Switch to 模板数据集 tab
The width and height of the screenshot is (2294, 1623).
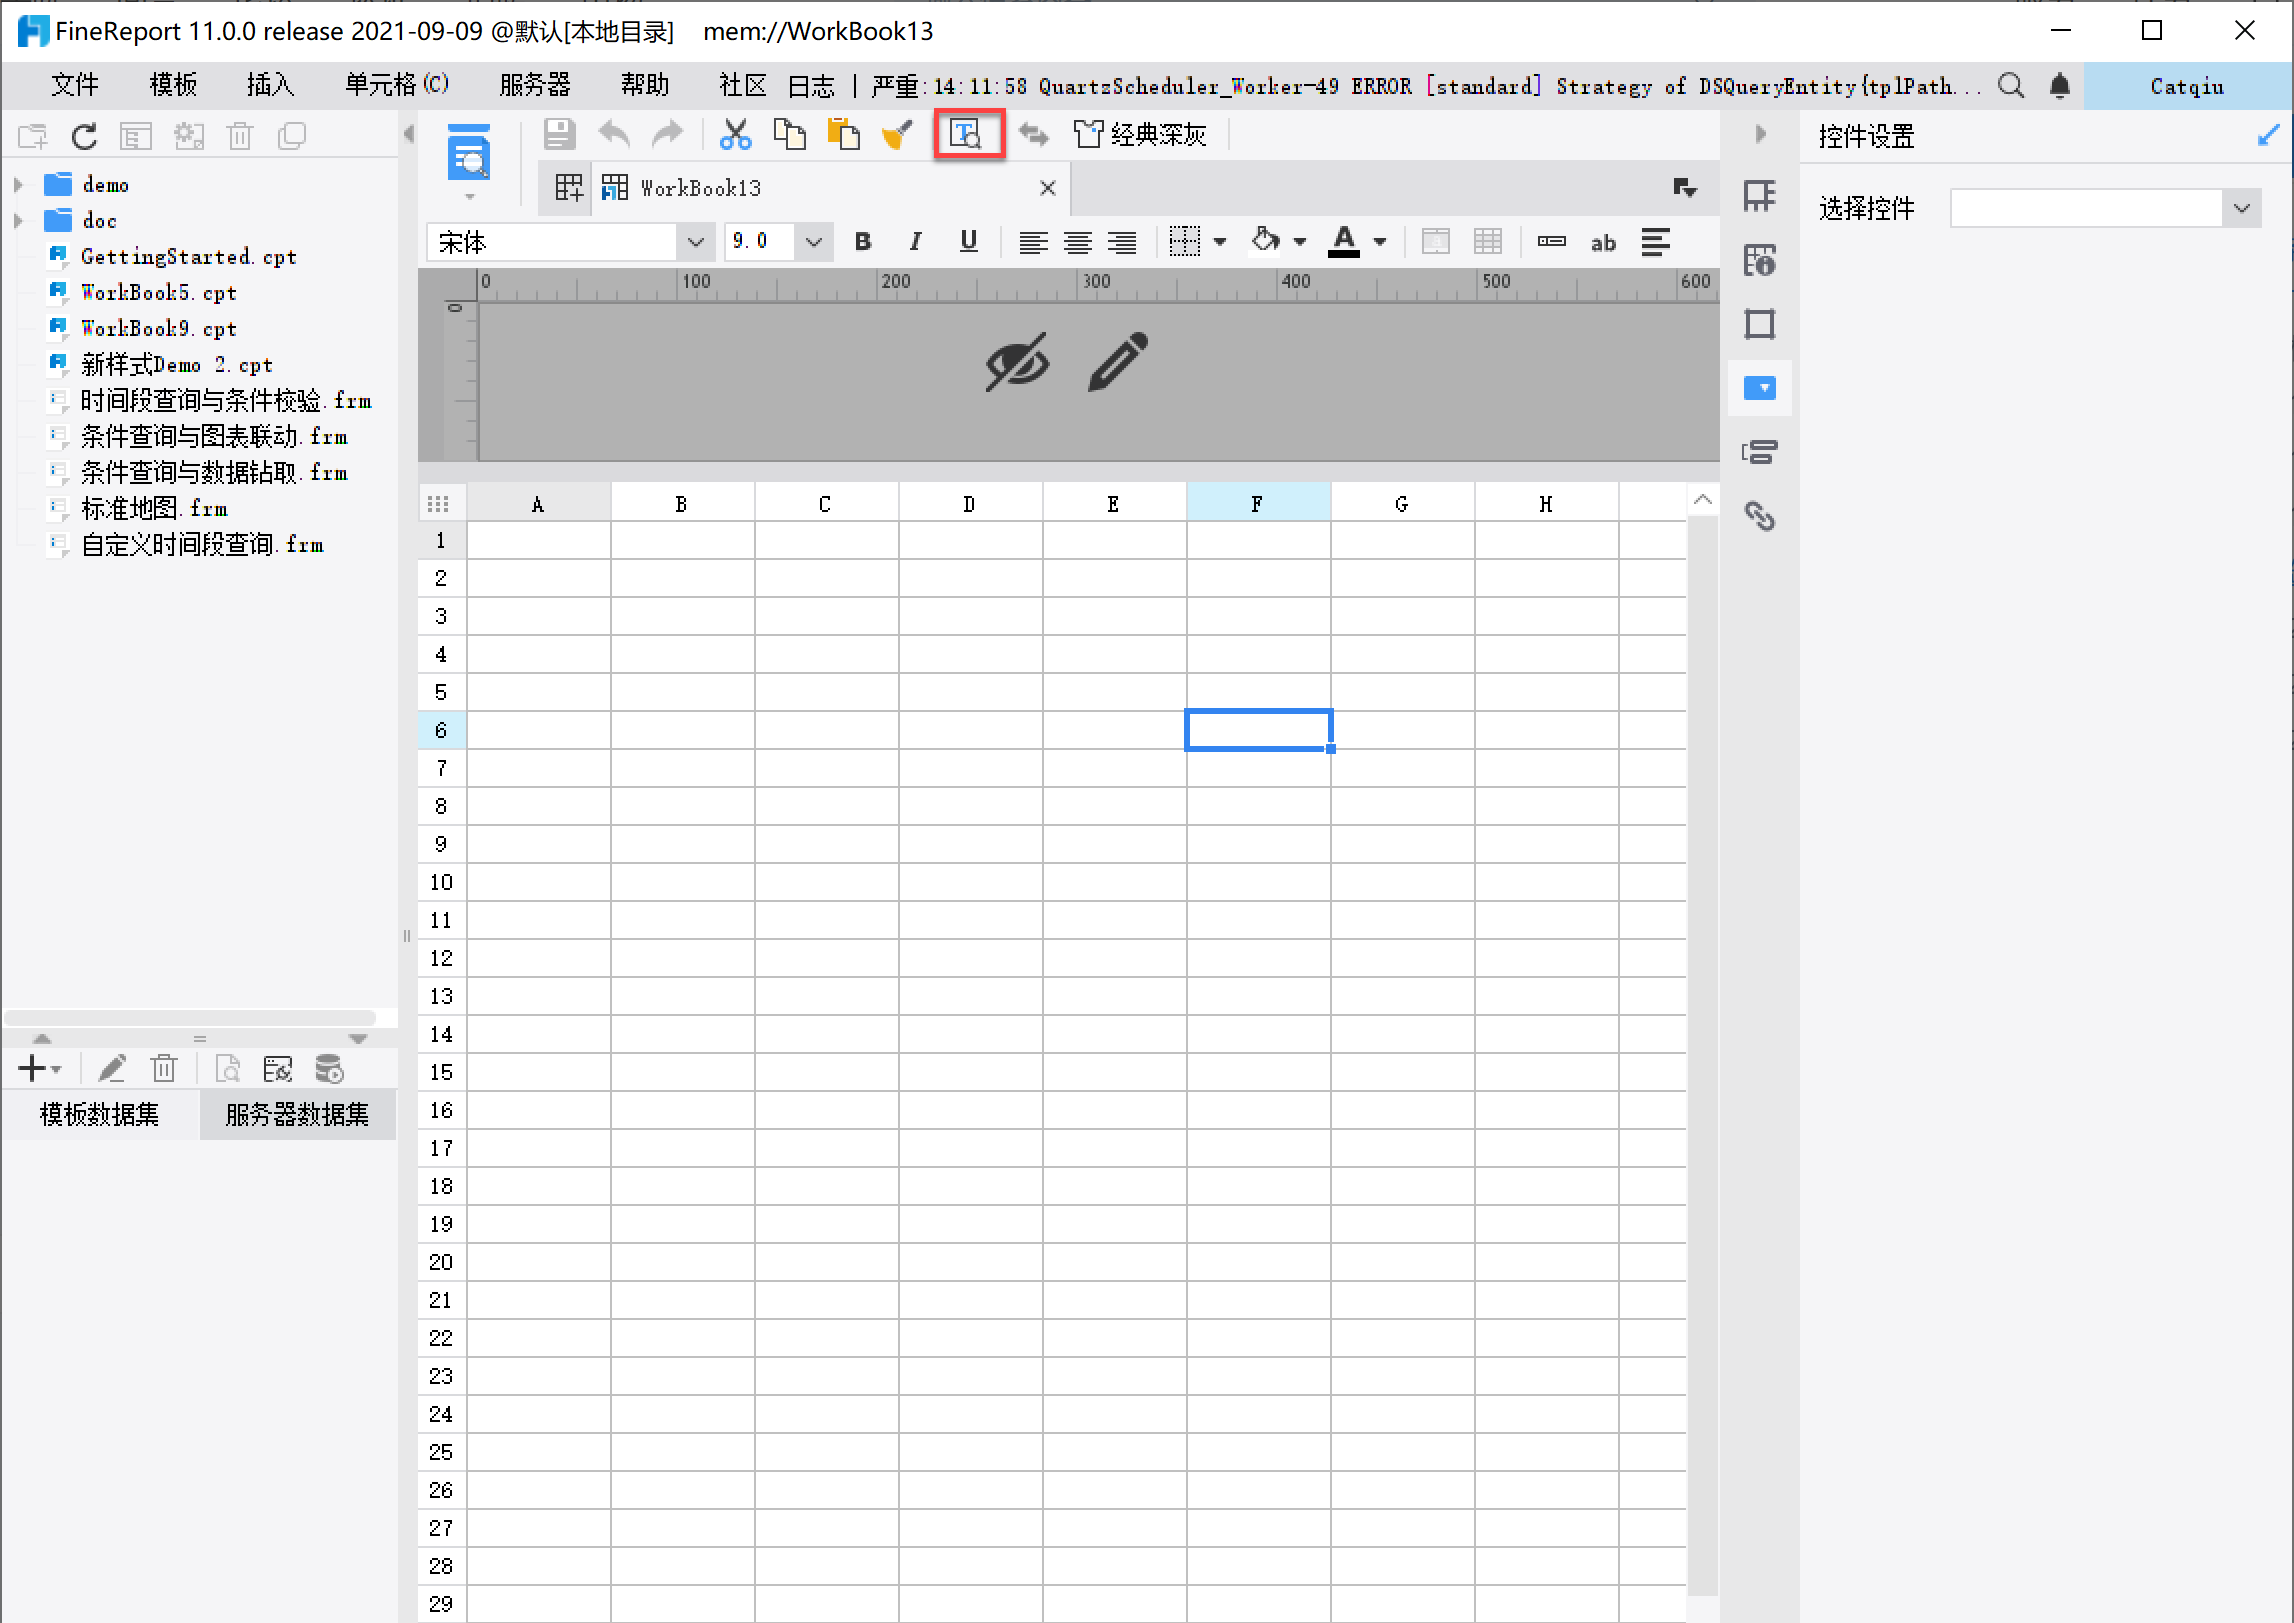(x=99, y=1114)
